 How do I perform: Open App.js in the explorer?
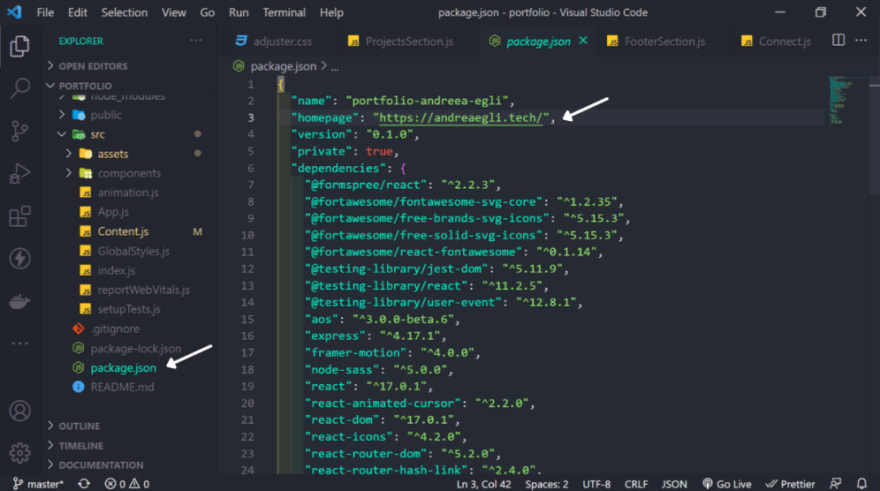pos(113,212)
